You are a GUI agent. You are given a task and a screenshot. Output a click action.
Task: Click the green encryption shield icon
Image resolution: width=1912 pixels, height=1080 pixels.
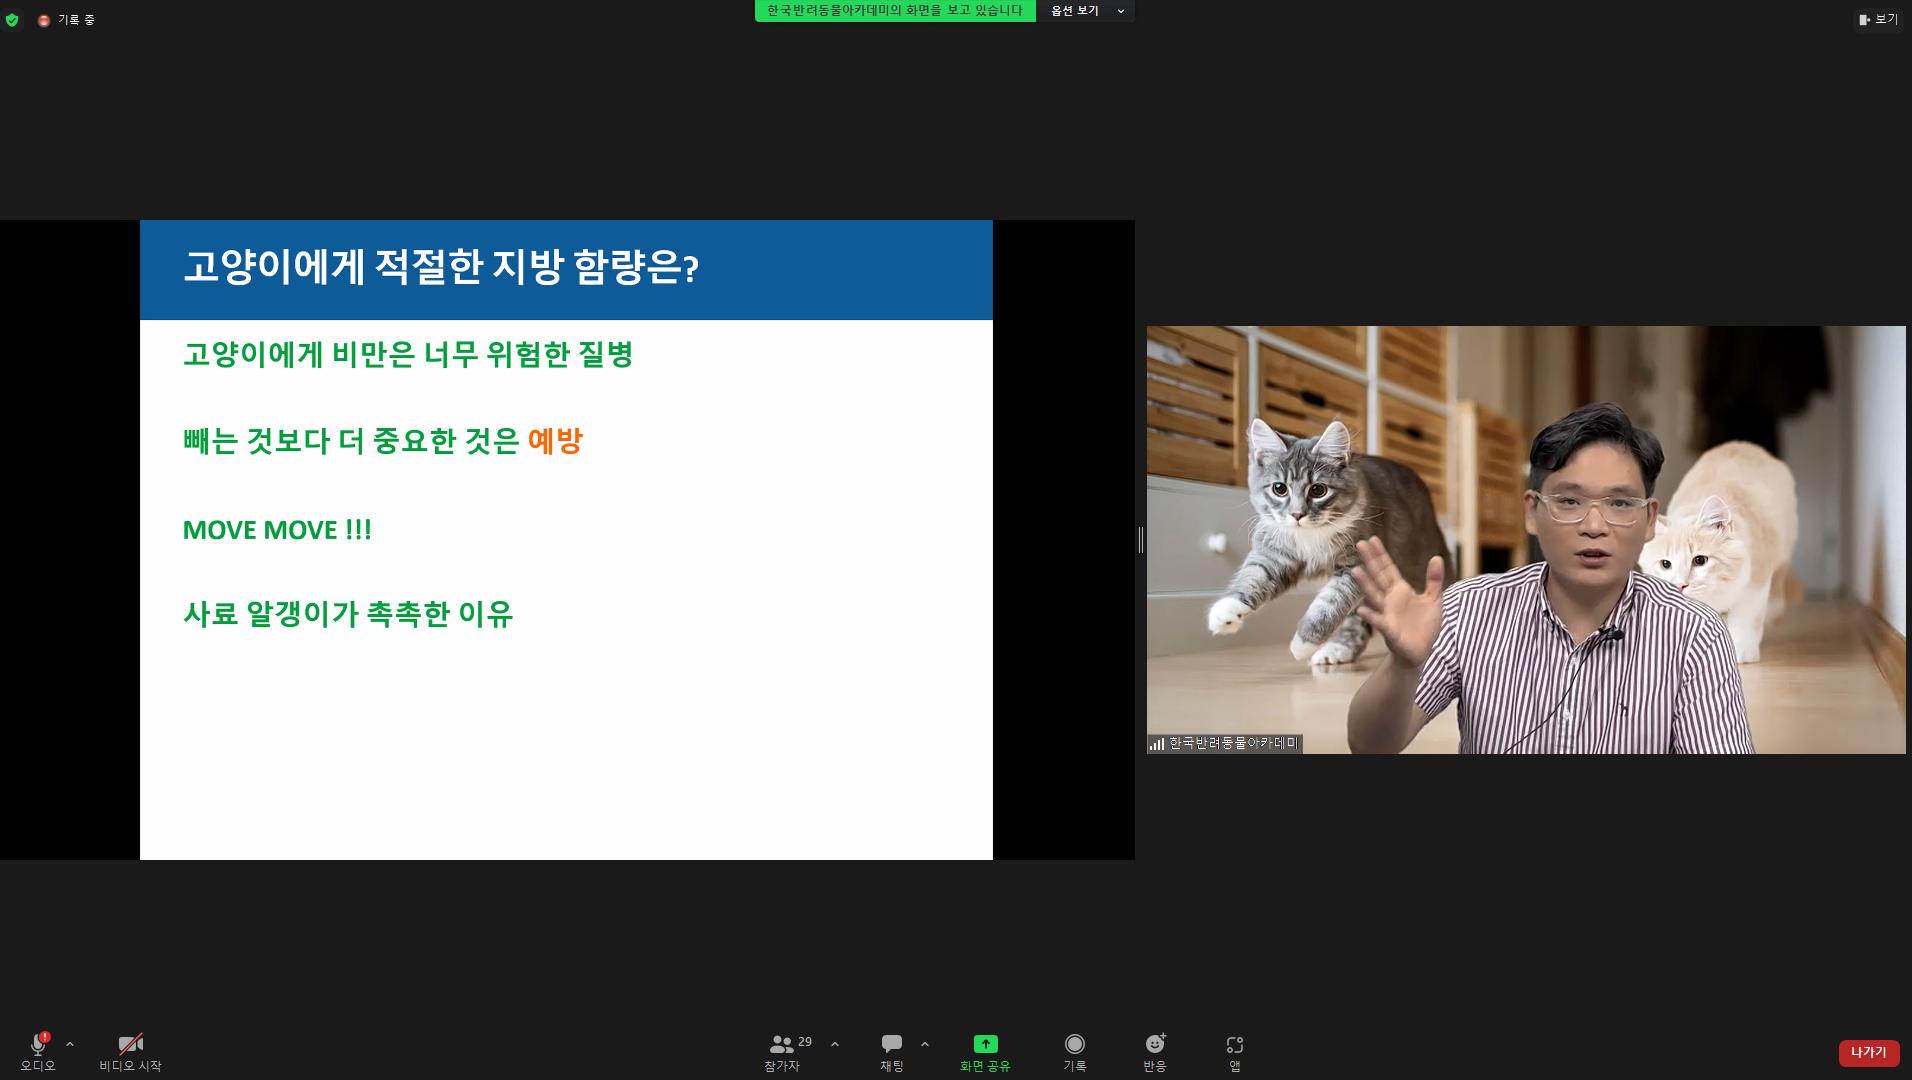pyautogui.click(x=12, y=19)
